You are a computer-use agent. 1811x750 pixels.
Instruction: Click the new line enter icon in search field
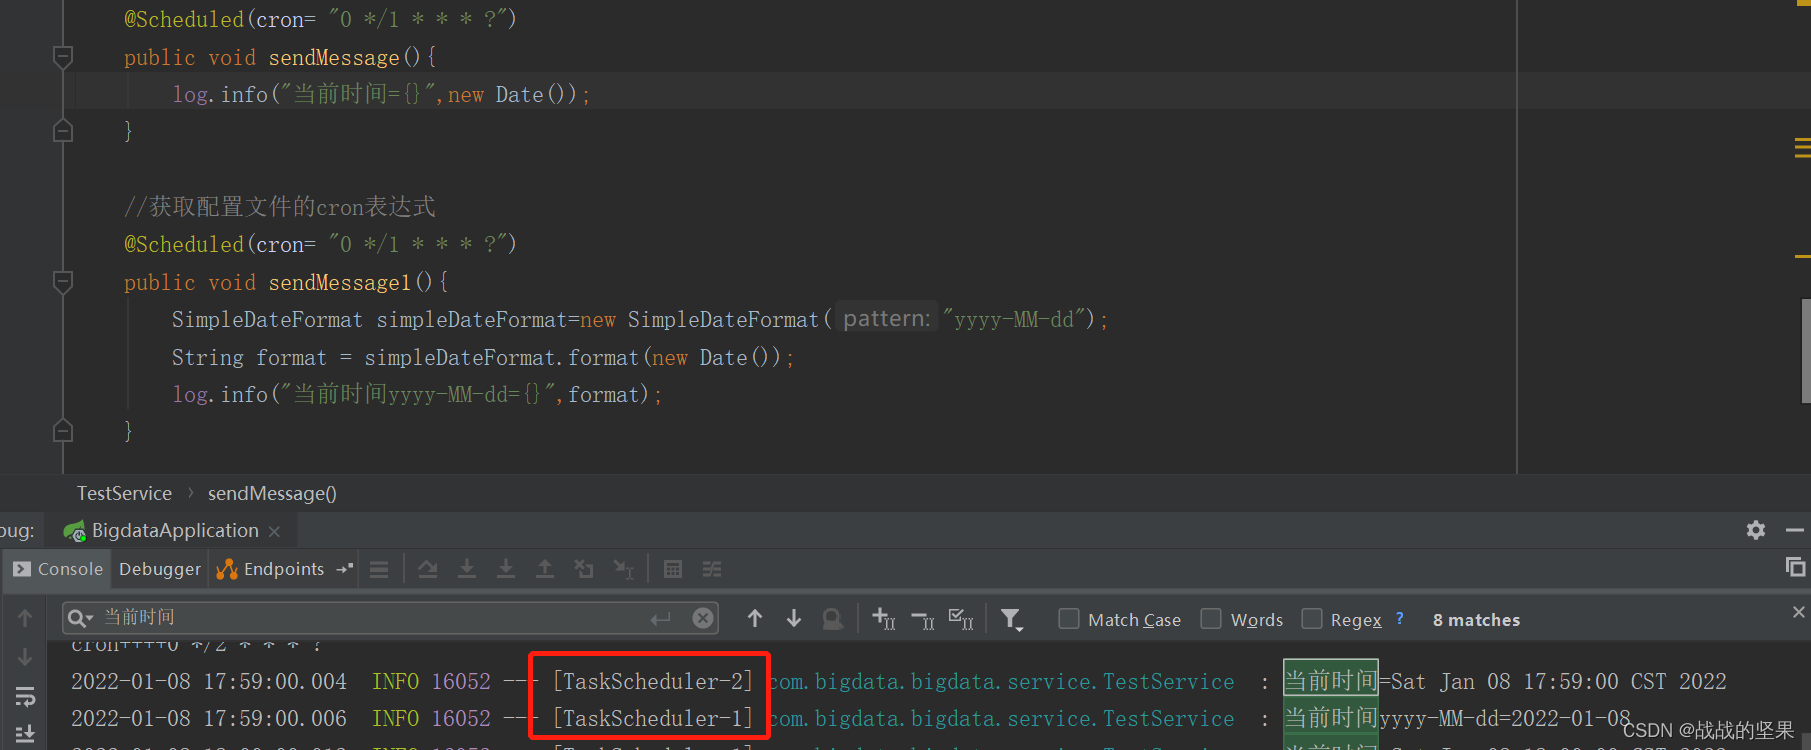pos(660,619)
